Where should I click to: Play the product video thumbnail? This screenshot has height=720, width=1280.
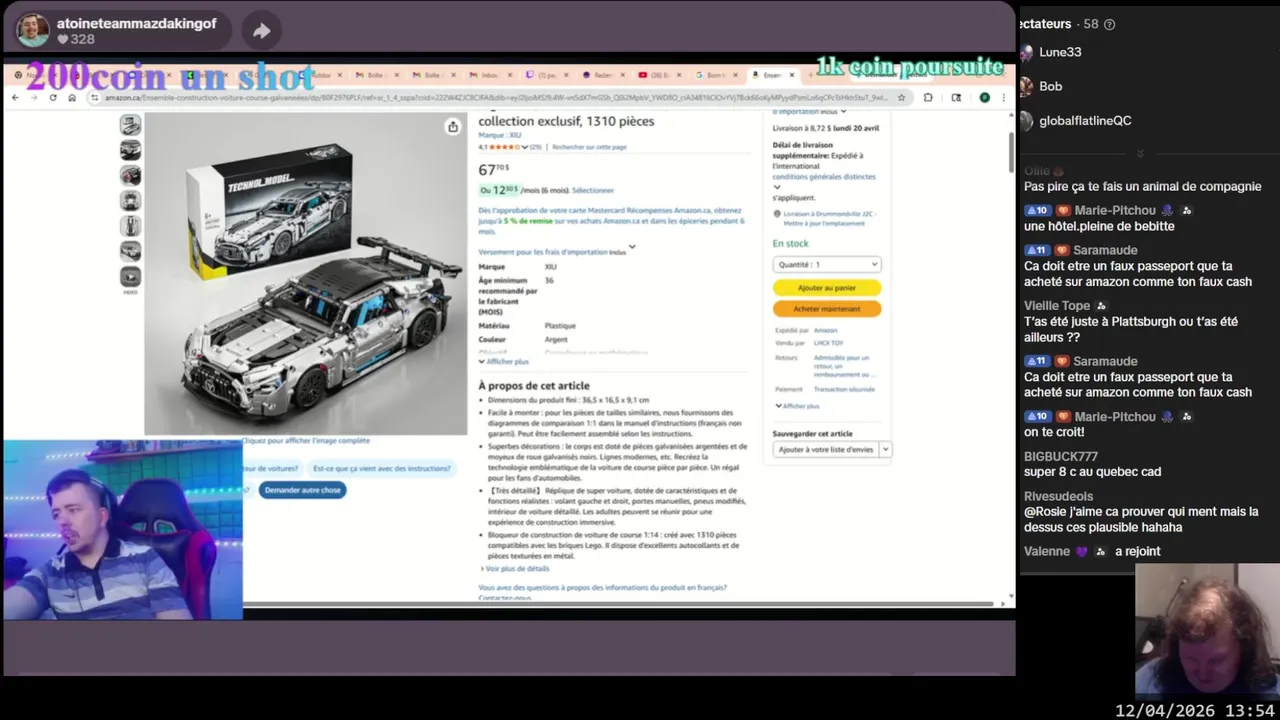tap(130, 277)
